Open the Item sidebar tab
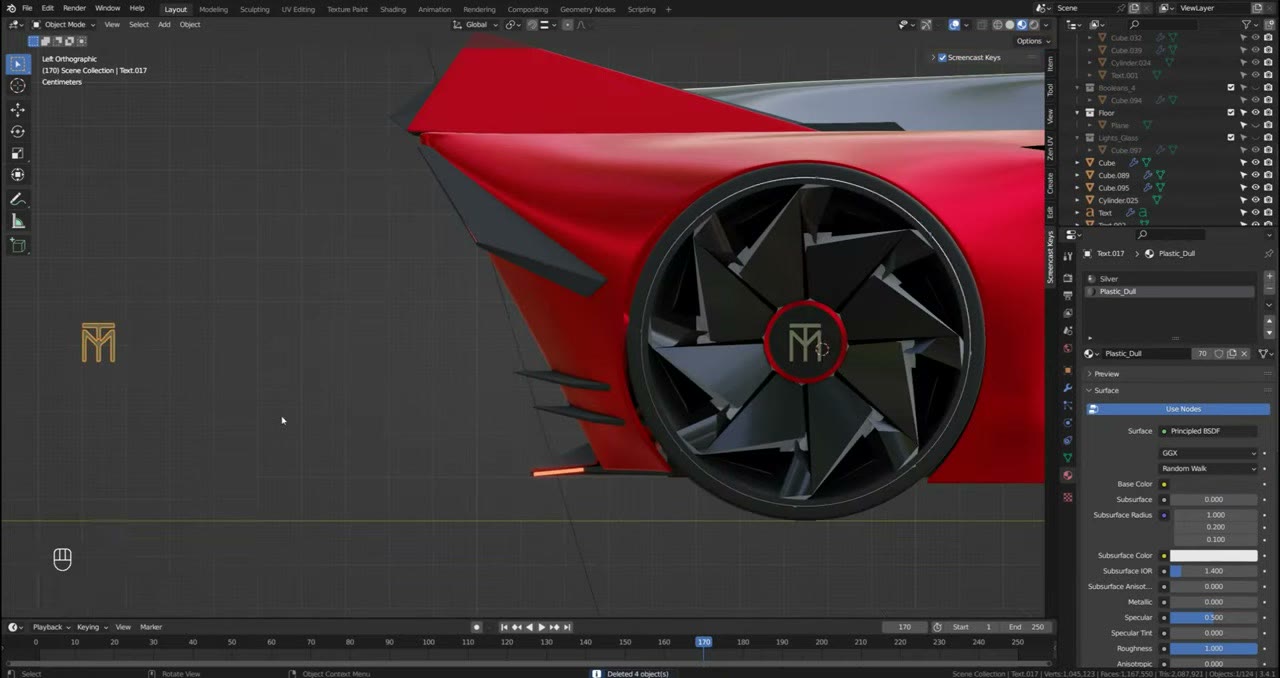The height and width of the screenshot is (678, 1280). coord(1050,63)
